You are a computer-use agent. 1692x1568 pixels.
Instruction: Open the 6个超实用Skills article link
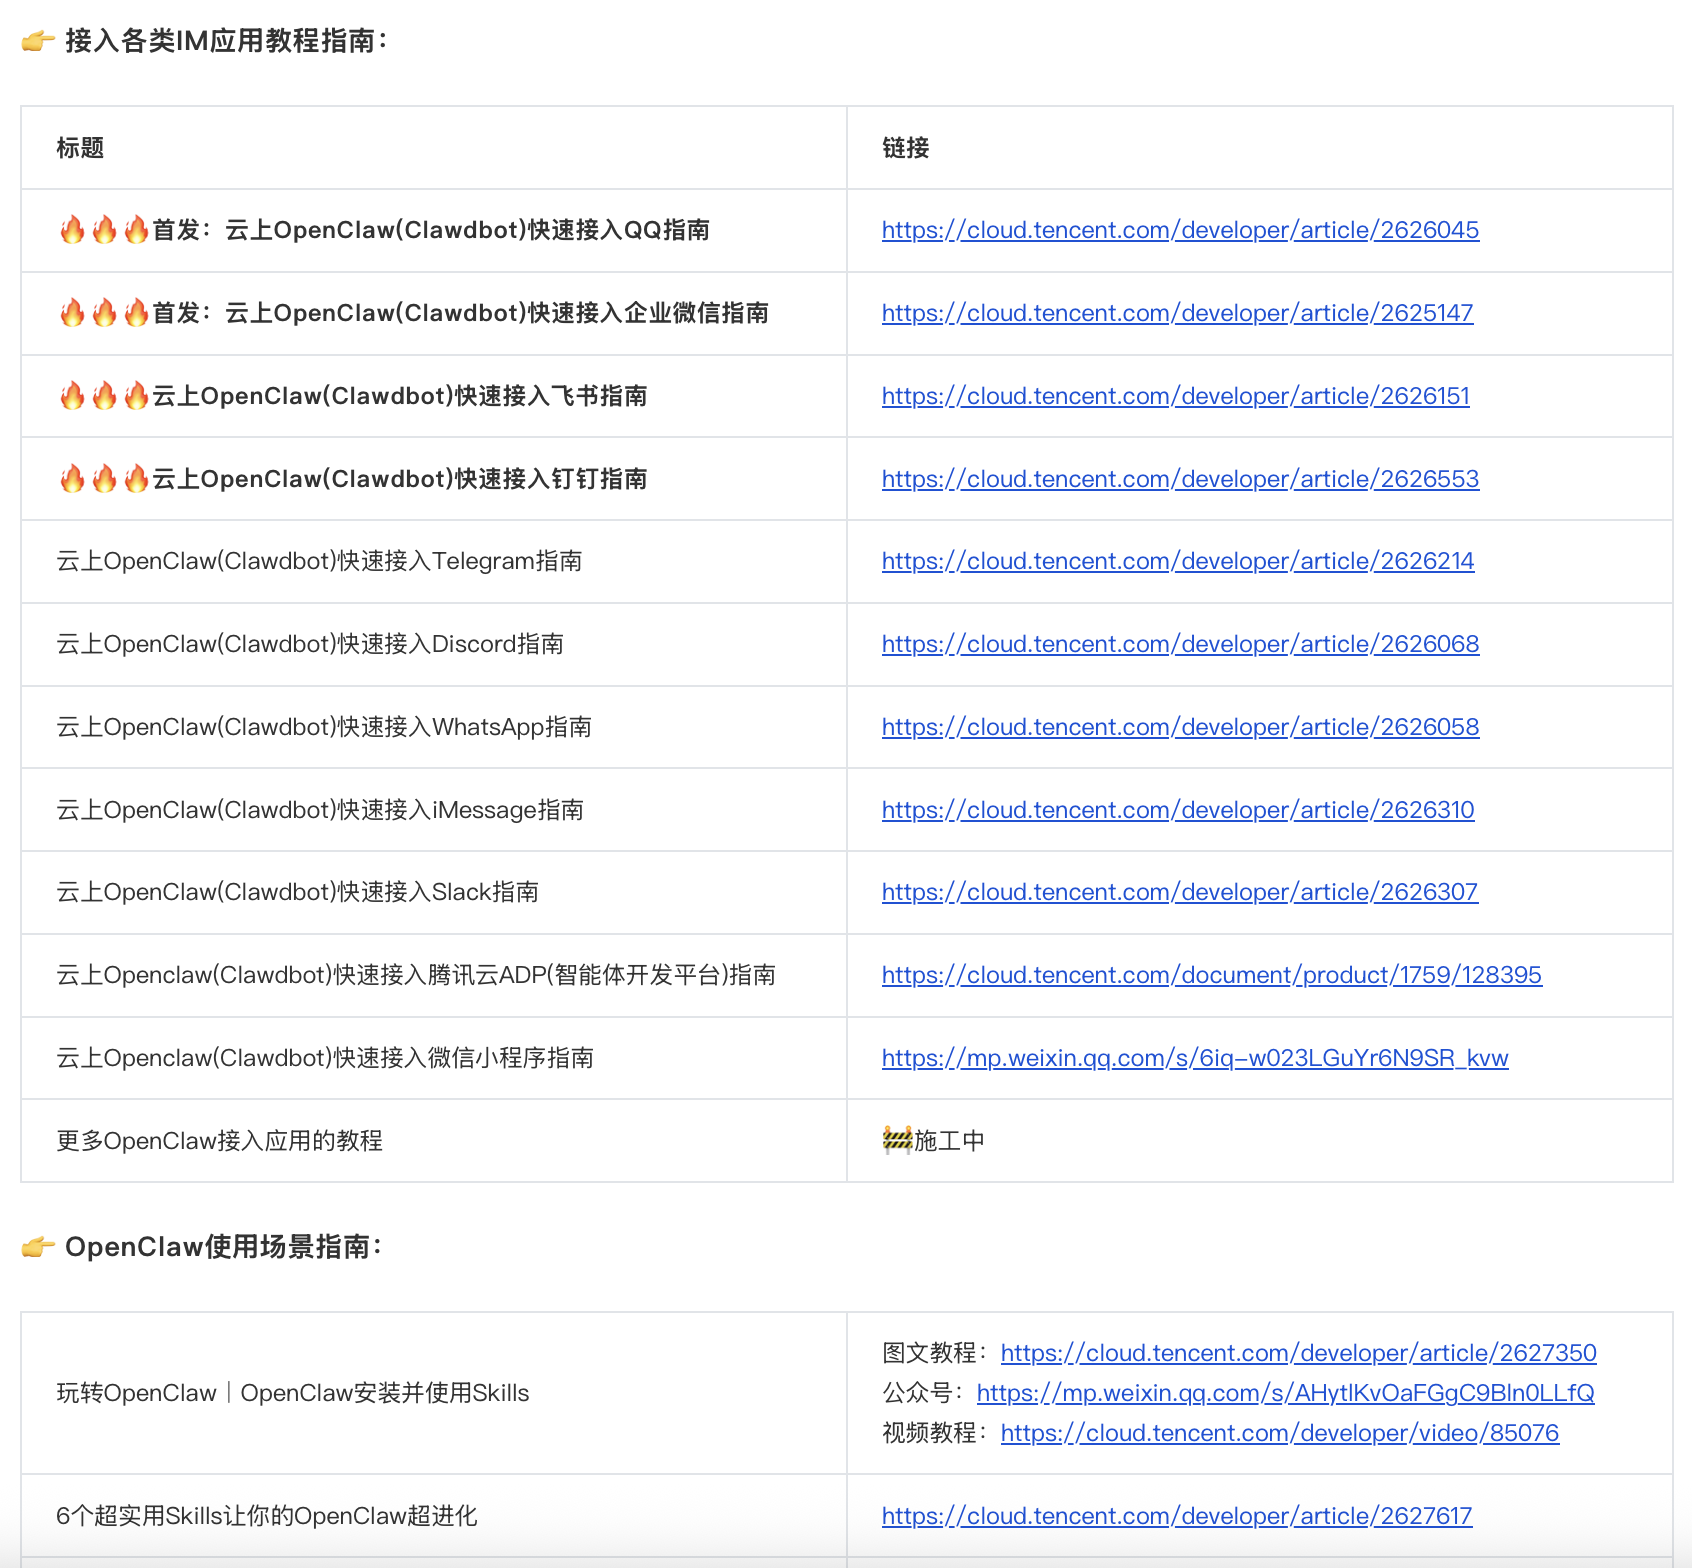click(x=1176, y=1515)
